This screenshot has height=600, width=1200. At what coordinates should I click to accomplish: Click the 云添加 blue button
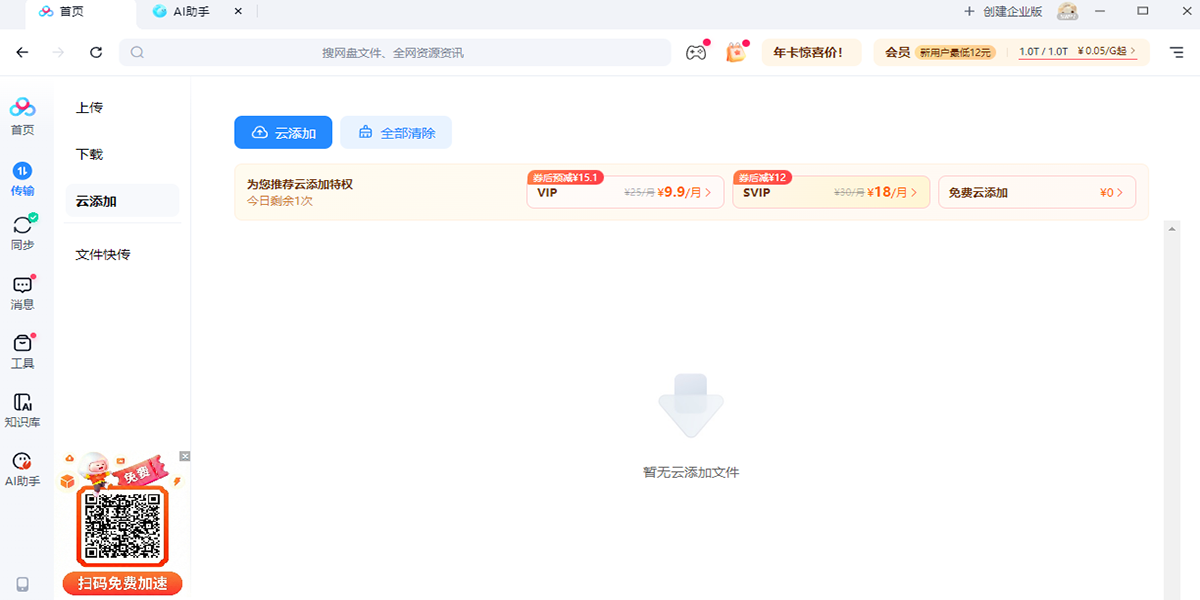pyautogui.click(x=283, y=132)
